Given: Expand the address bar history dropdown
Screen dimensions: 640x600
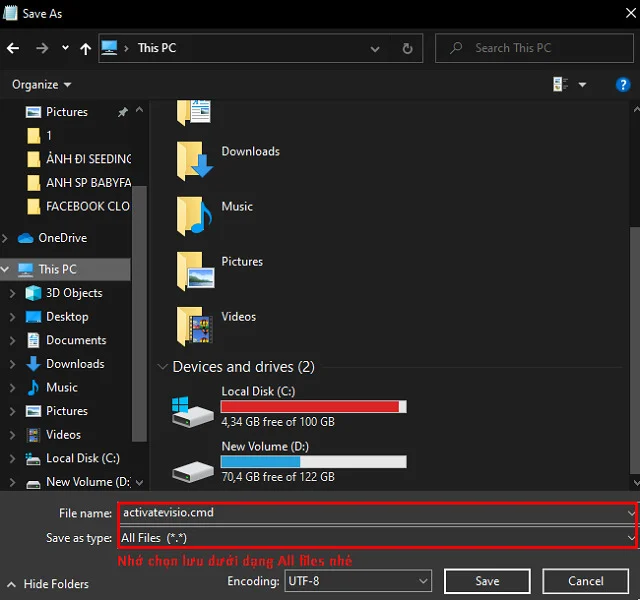Looking at the screenshot, I should (375, 49).
